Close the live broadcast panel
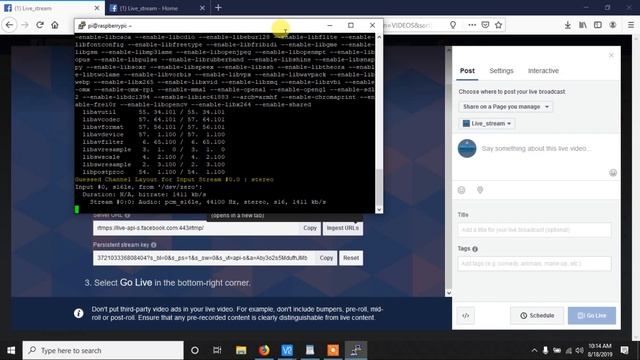Image resolution: width=640 pixels, height=360 pixels. click(x=611, y=55)
